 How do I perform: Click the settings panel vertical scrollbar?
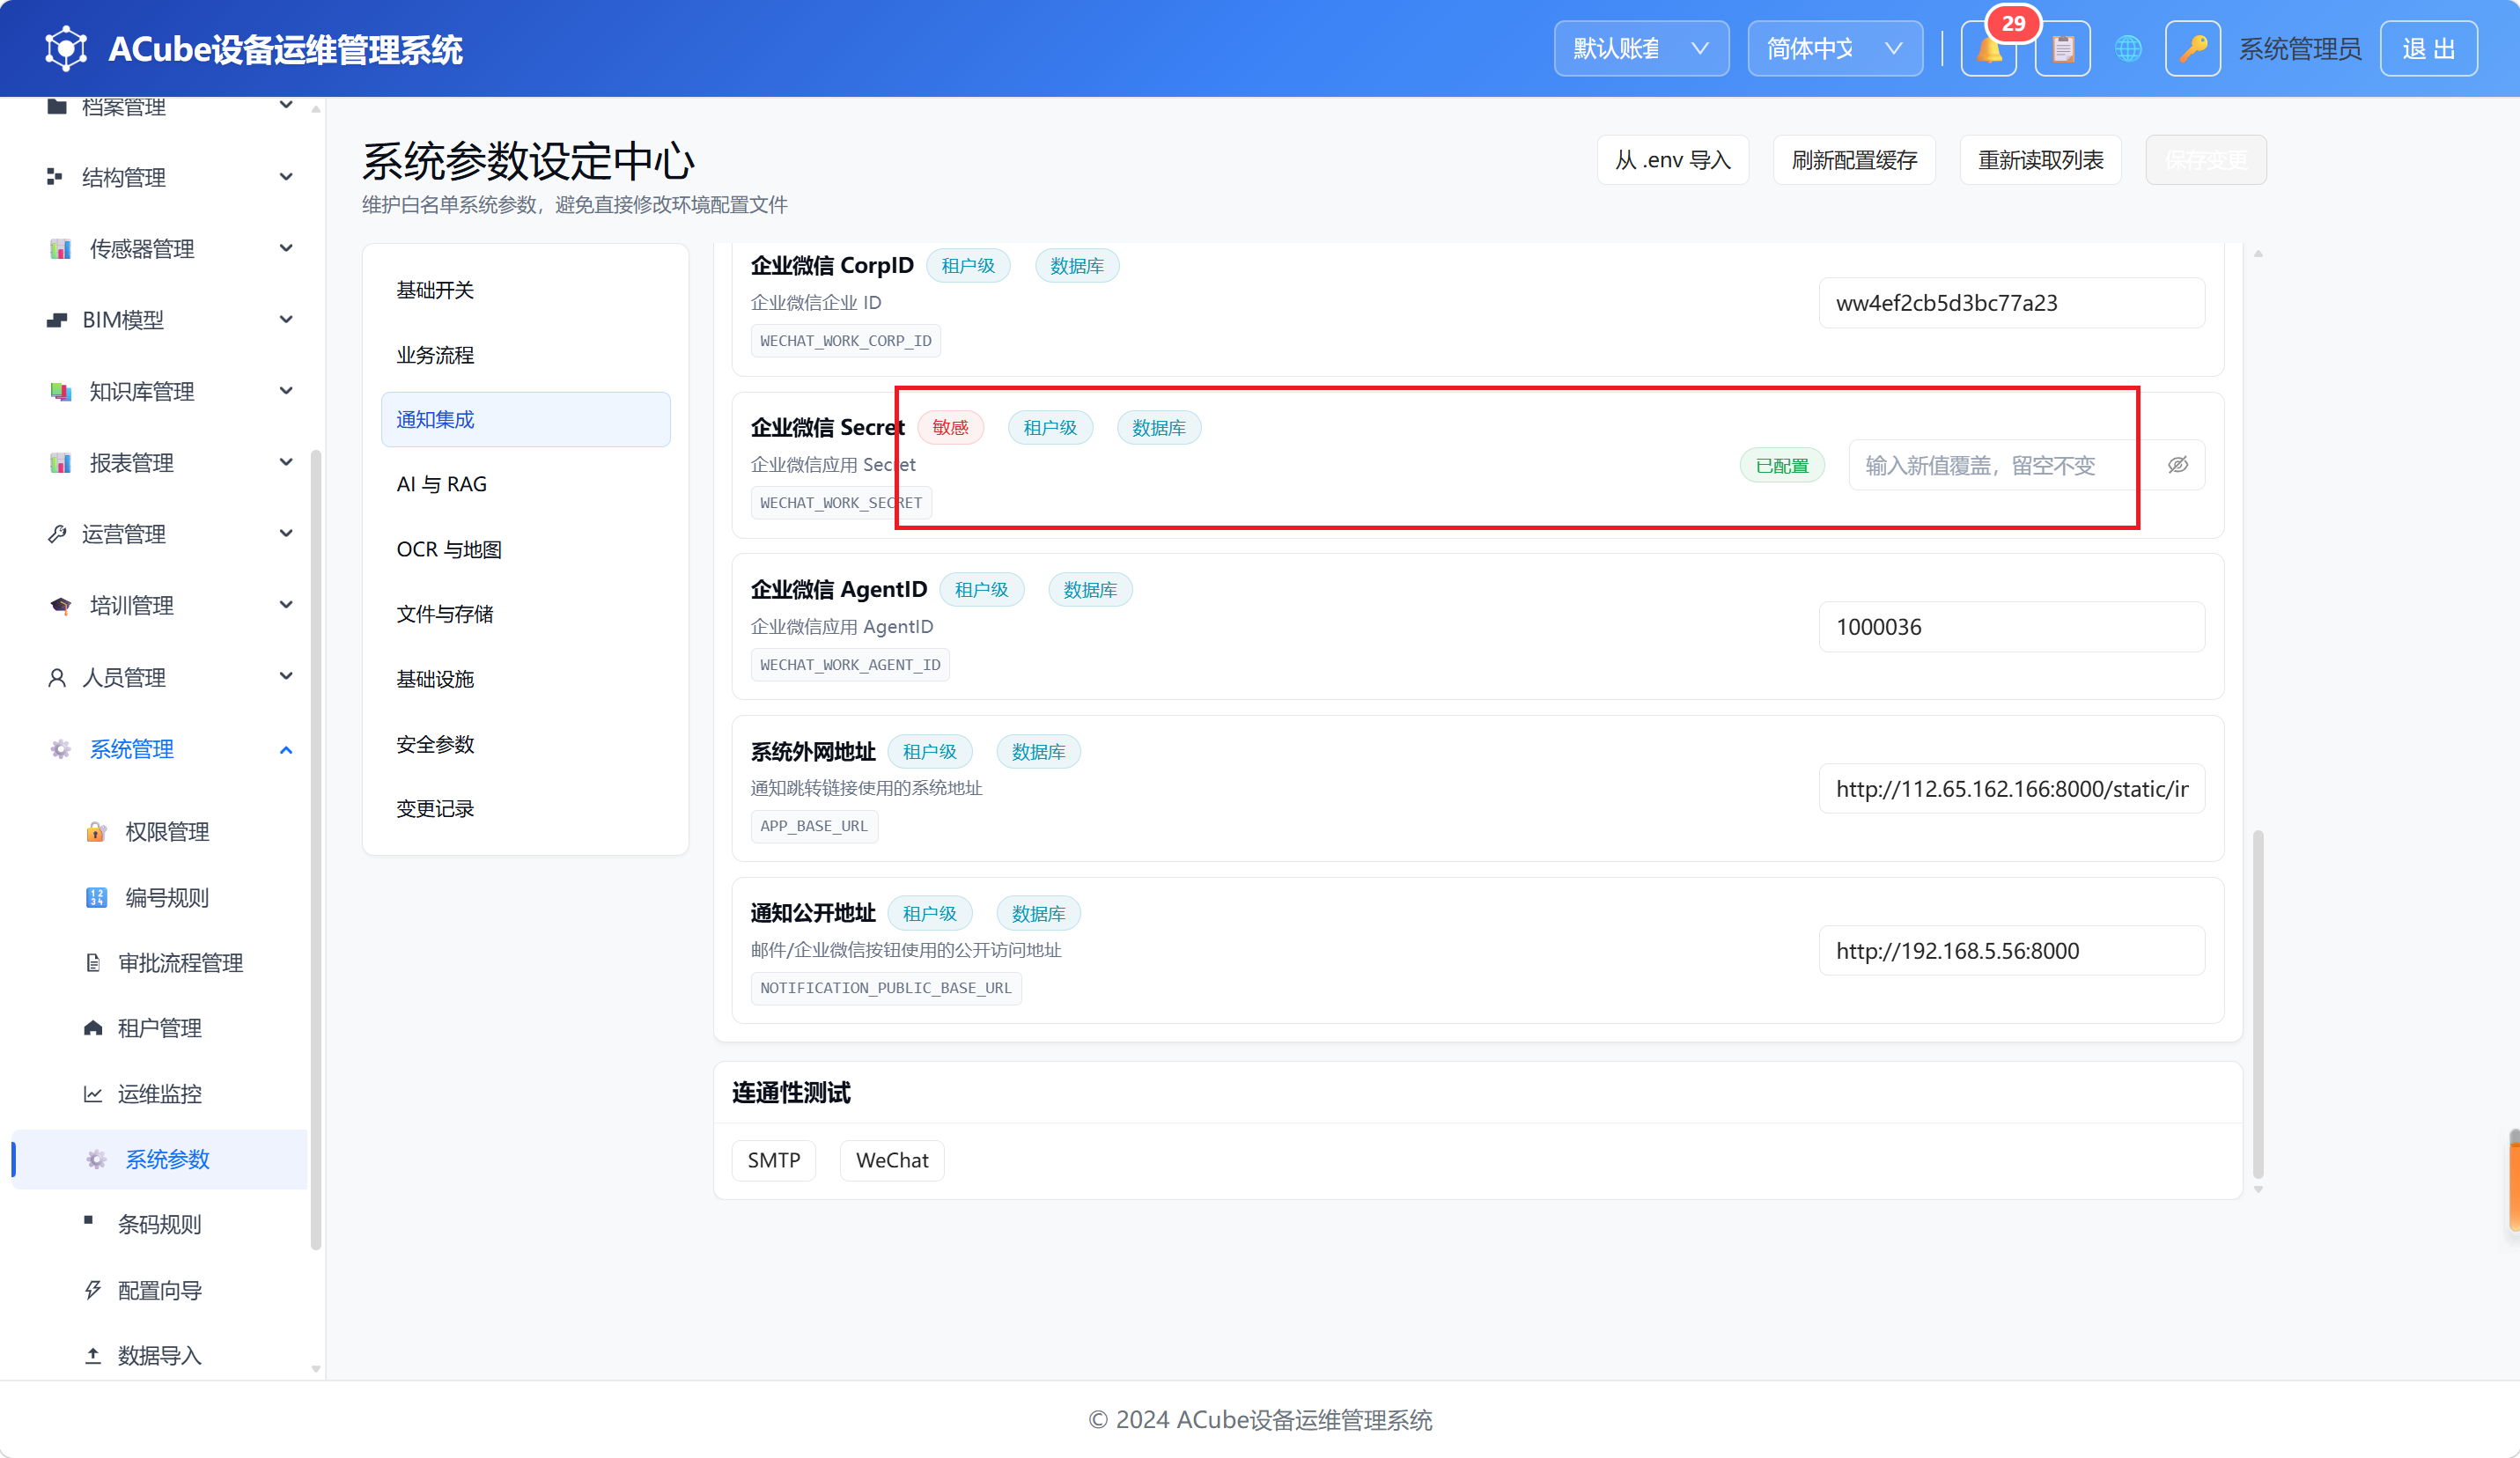click(2258, 1005)
